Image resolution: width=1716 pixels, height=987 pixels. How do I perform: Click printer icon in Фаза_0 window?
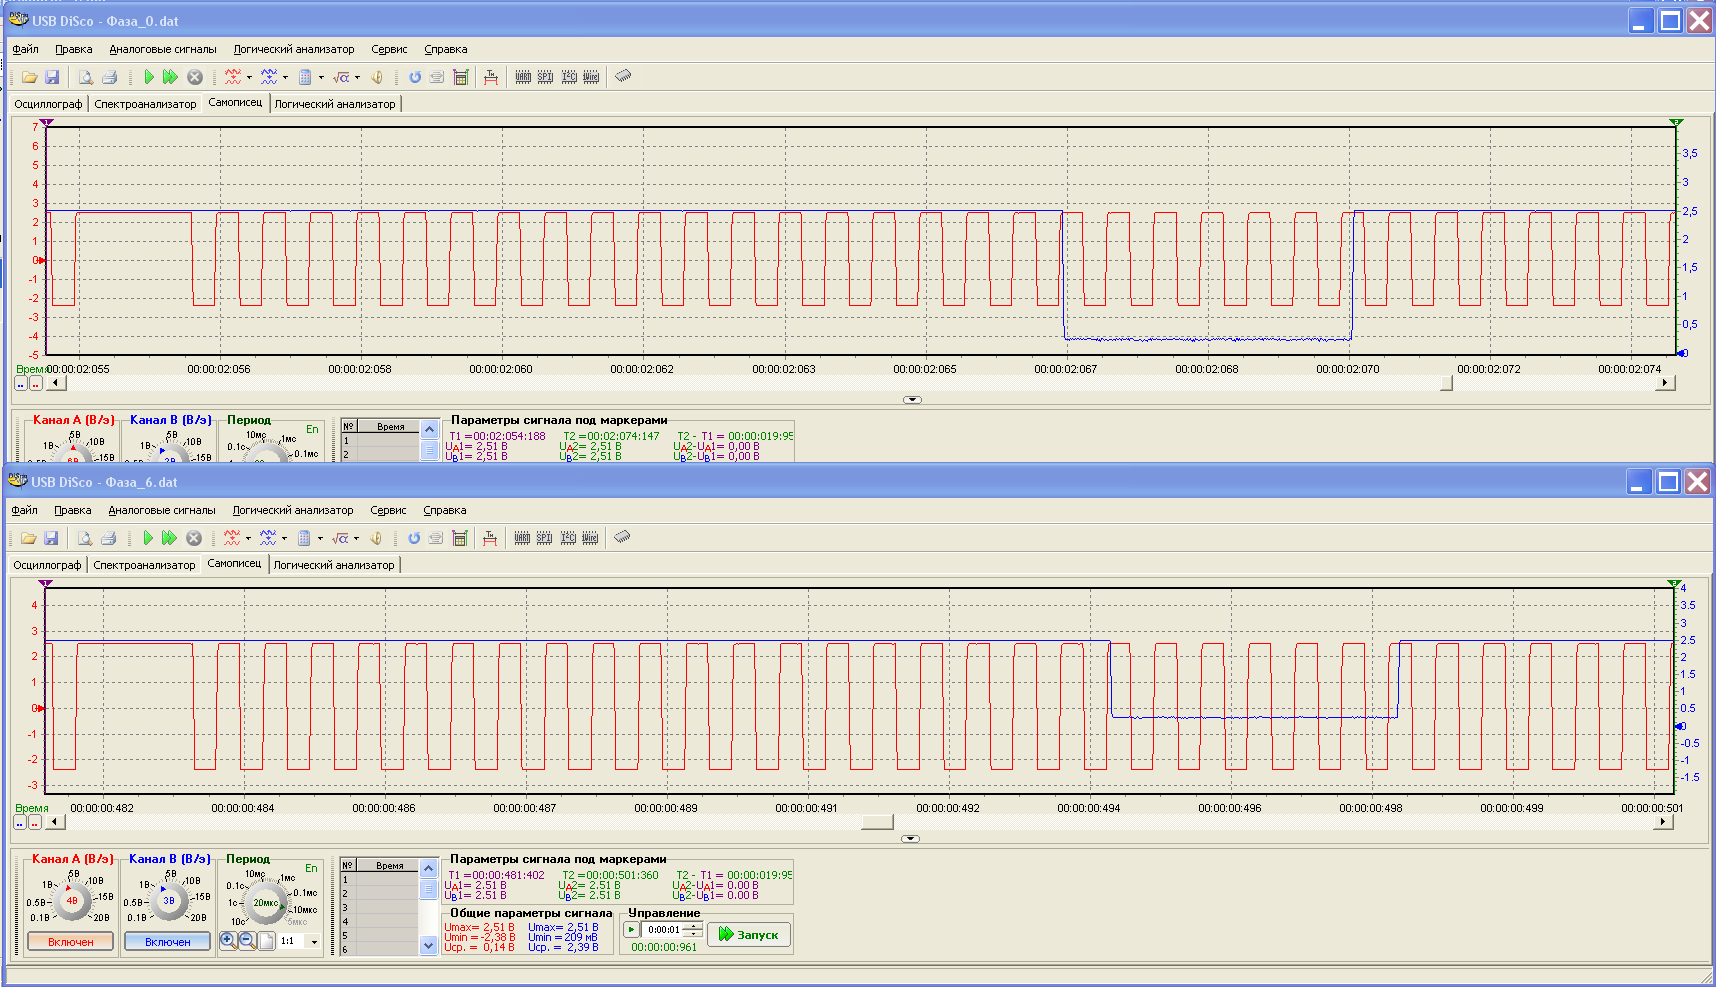pyautogui.click(x=110, y=77)
